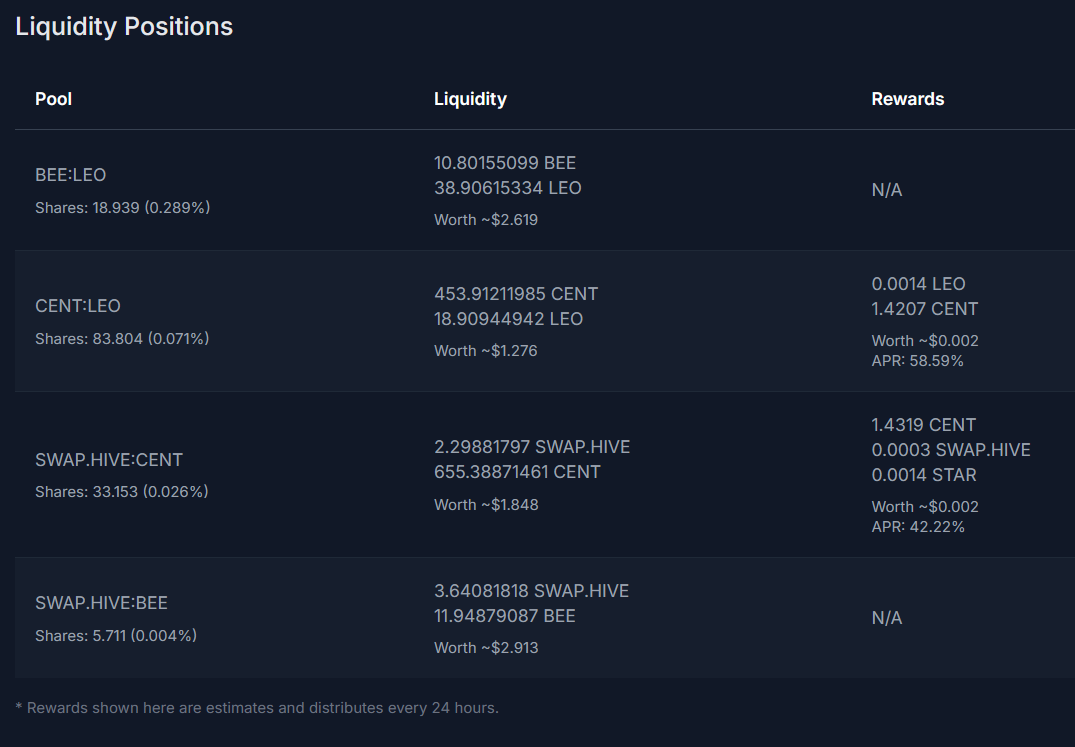This screenshot has height=747, width=1075.
Task: Click Shares 33.153 (0.026%) text
Action: pos(122,492)
